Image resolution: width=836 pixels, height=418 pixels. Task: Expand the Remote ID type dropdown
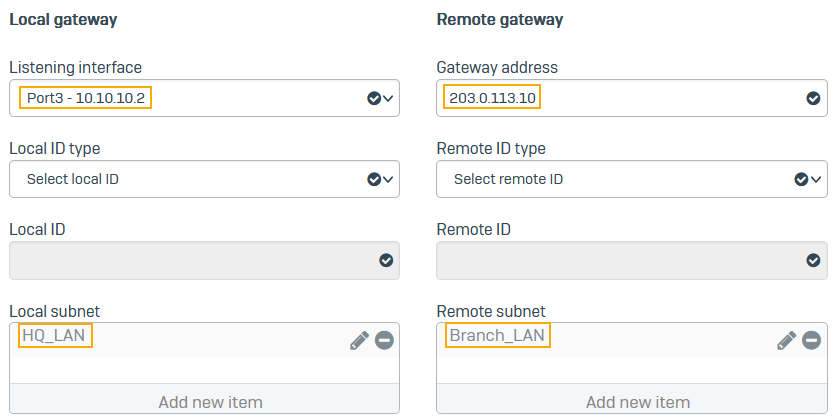[817, 179]
